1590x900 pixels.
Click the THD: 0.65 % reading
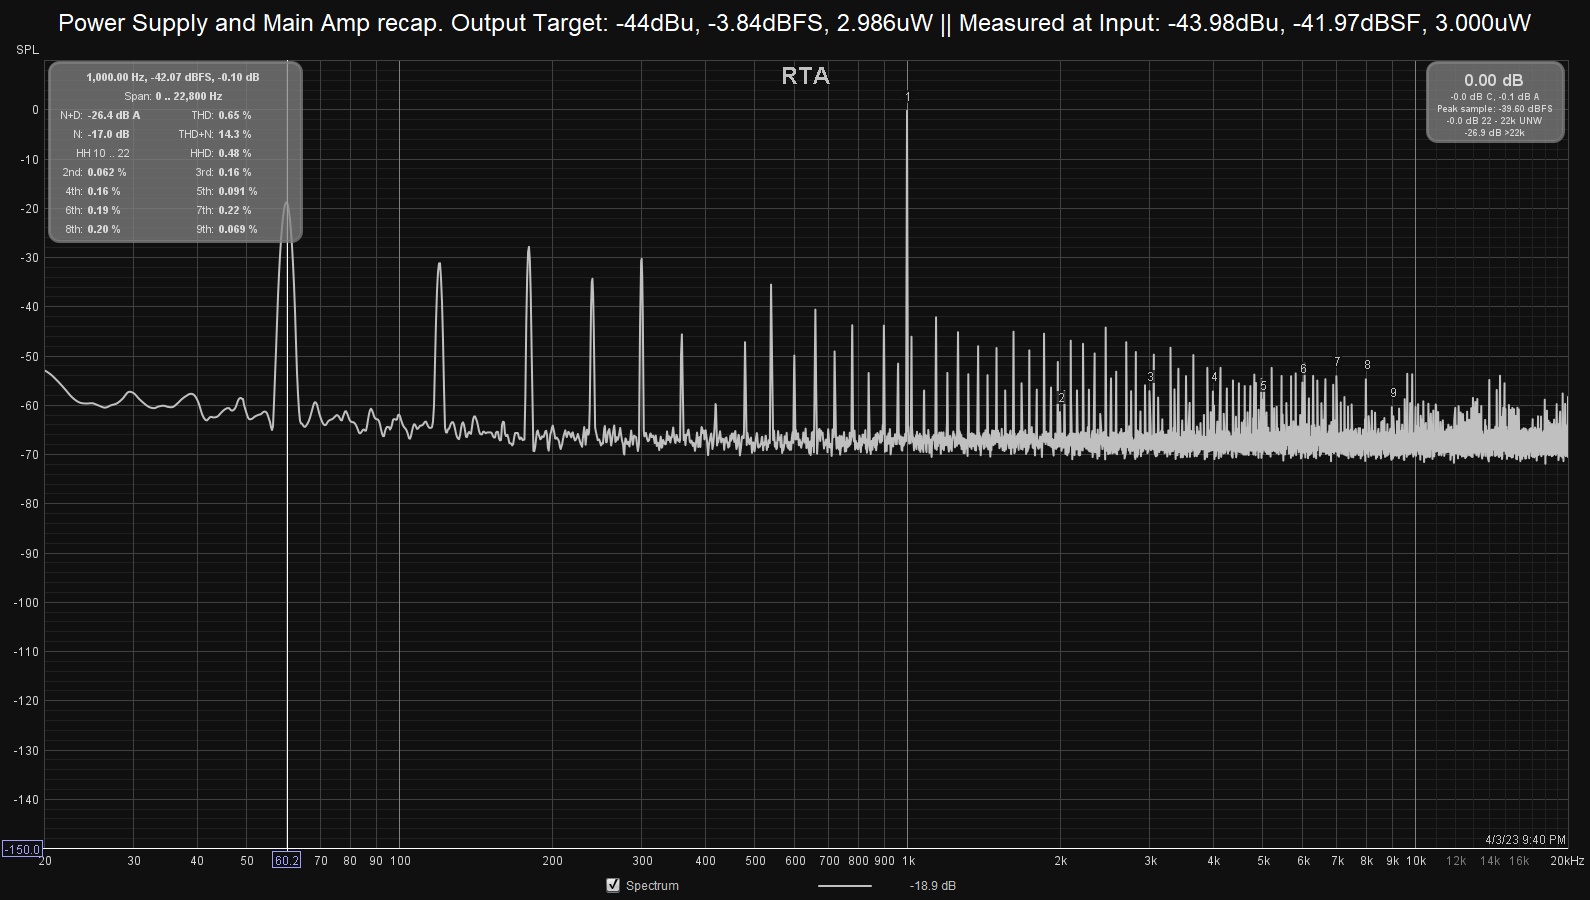pos(221,115)
